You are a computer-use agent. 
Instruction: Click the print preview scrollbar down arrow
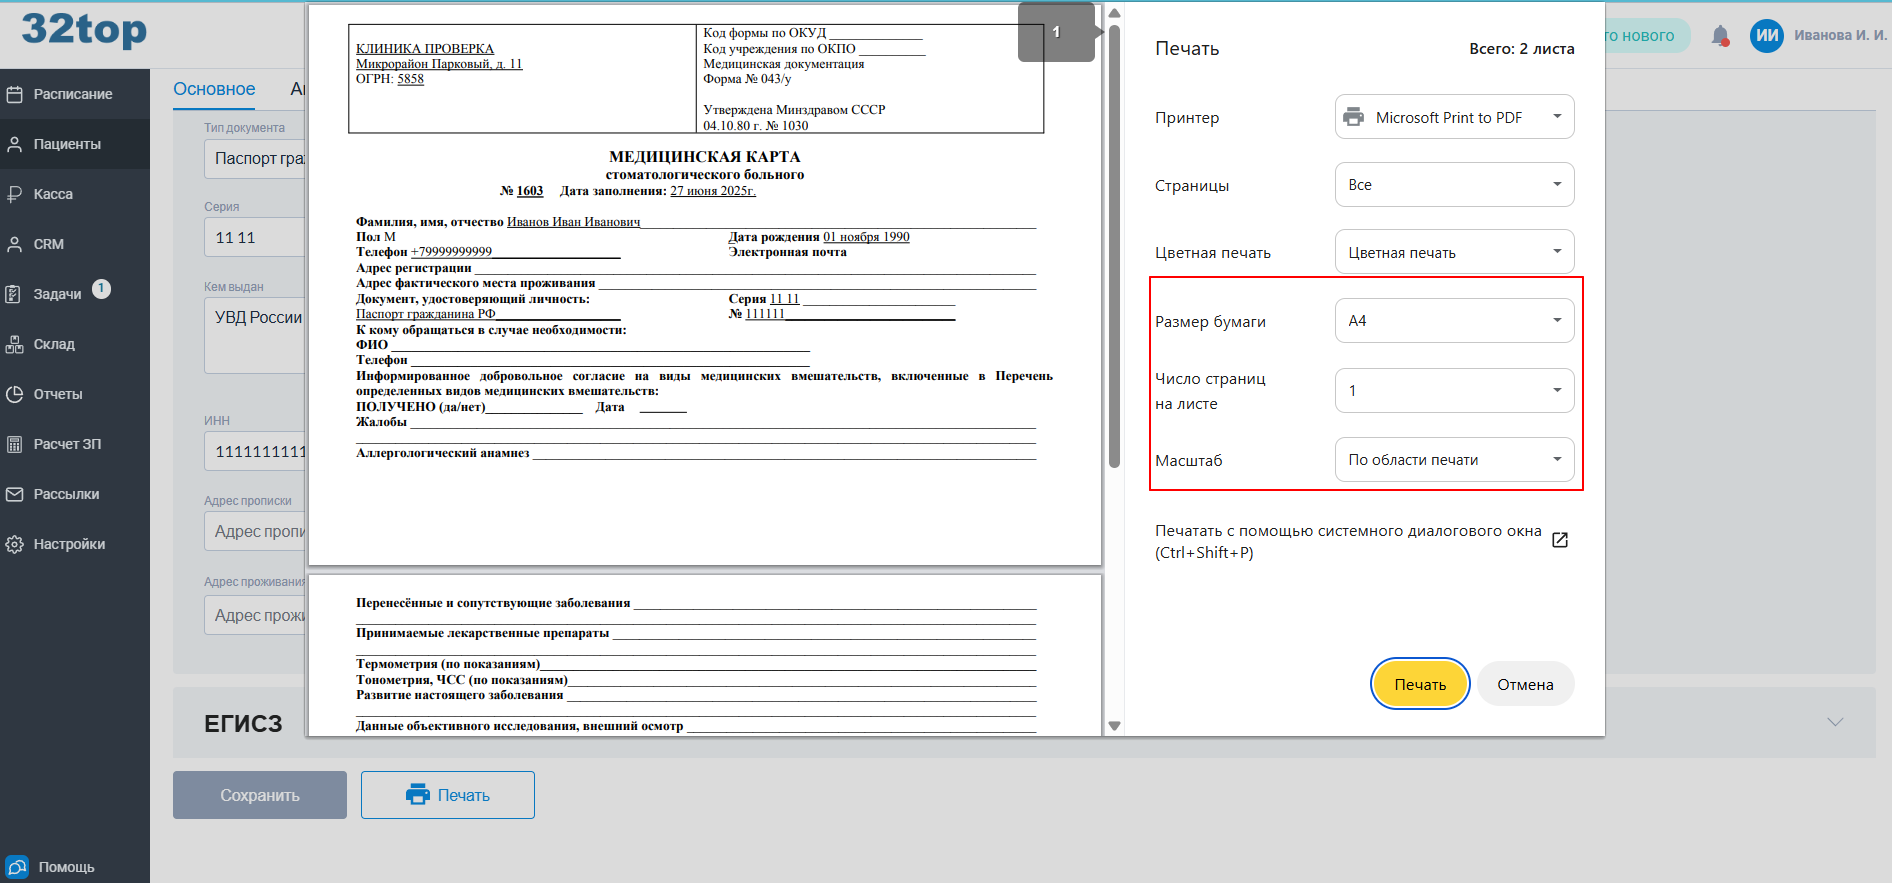1114,726
